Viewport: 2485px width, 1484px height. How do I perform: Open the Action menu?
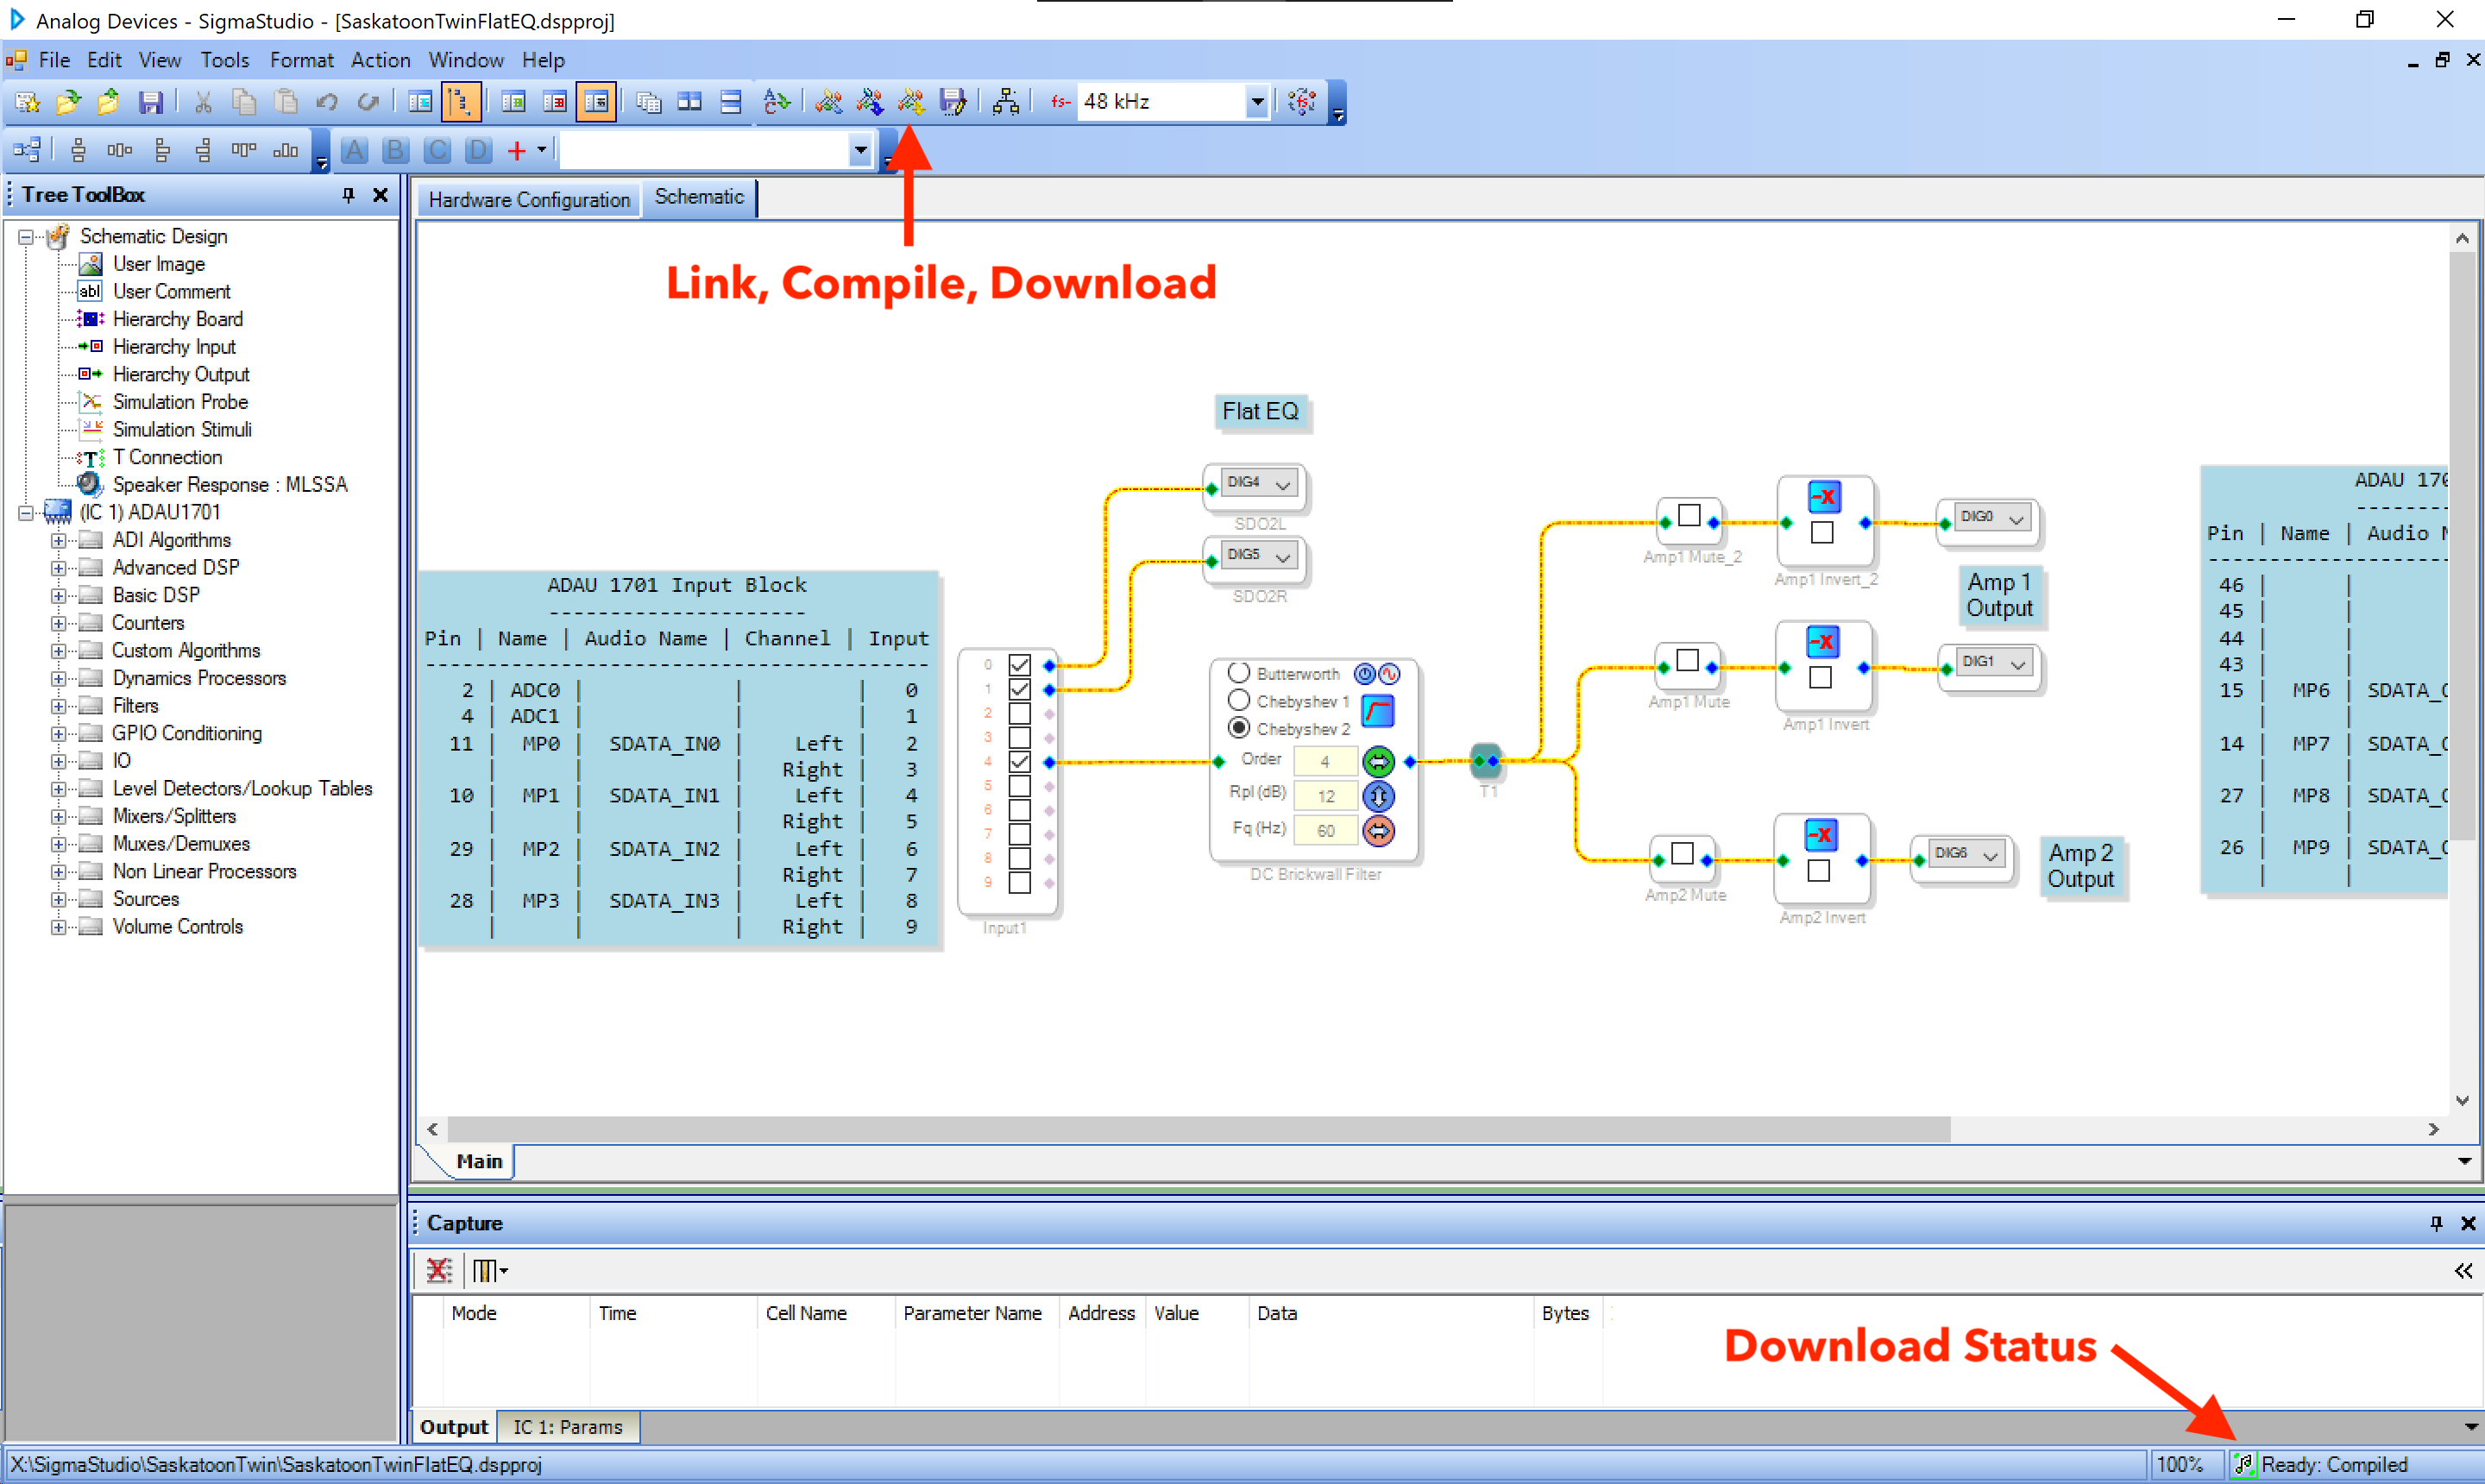380,60
